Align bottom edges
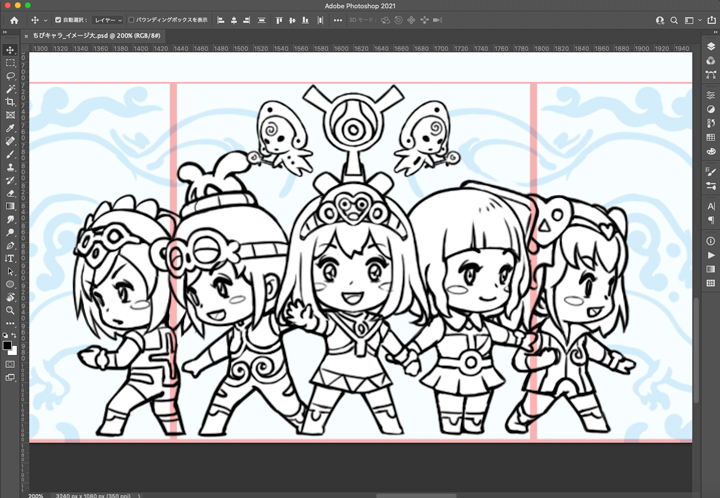 (x=305, y=20)
